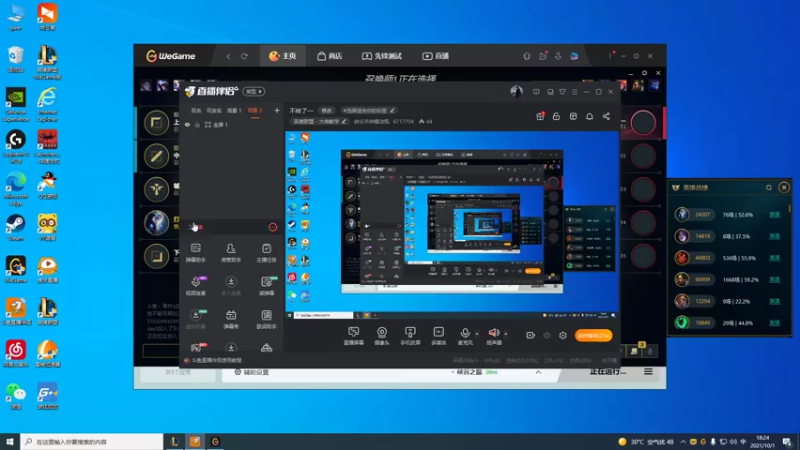Click the record video icon beside gear
800x450 pixels.
pyautogui.click(x=531, y=335)
